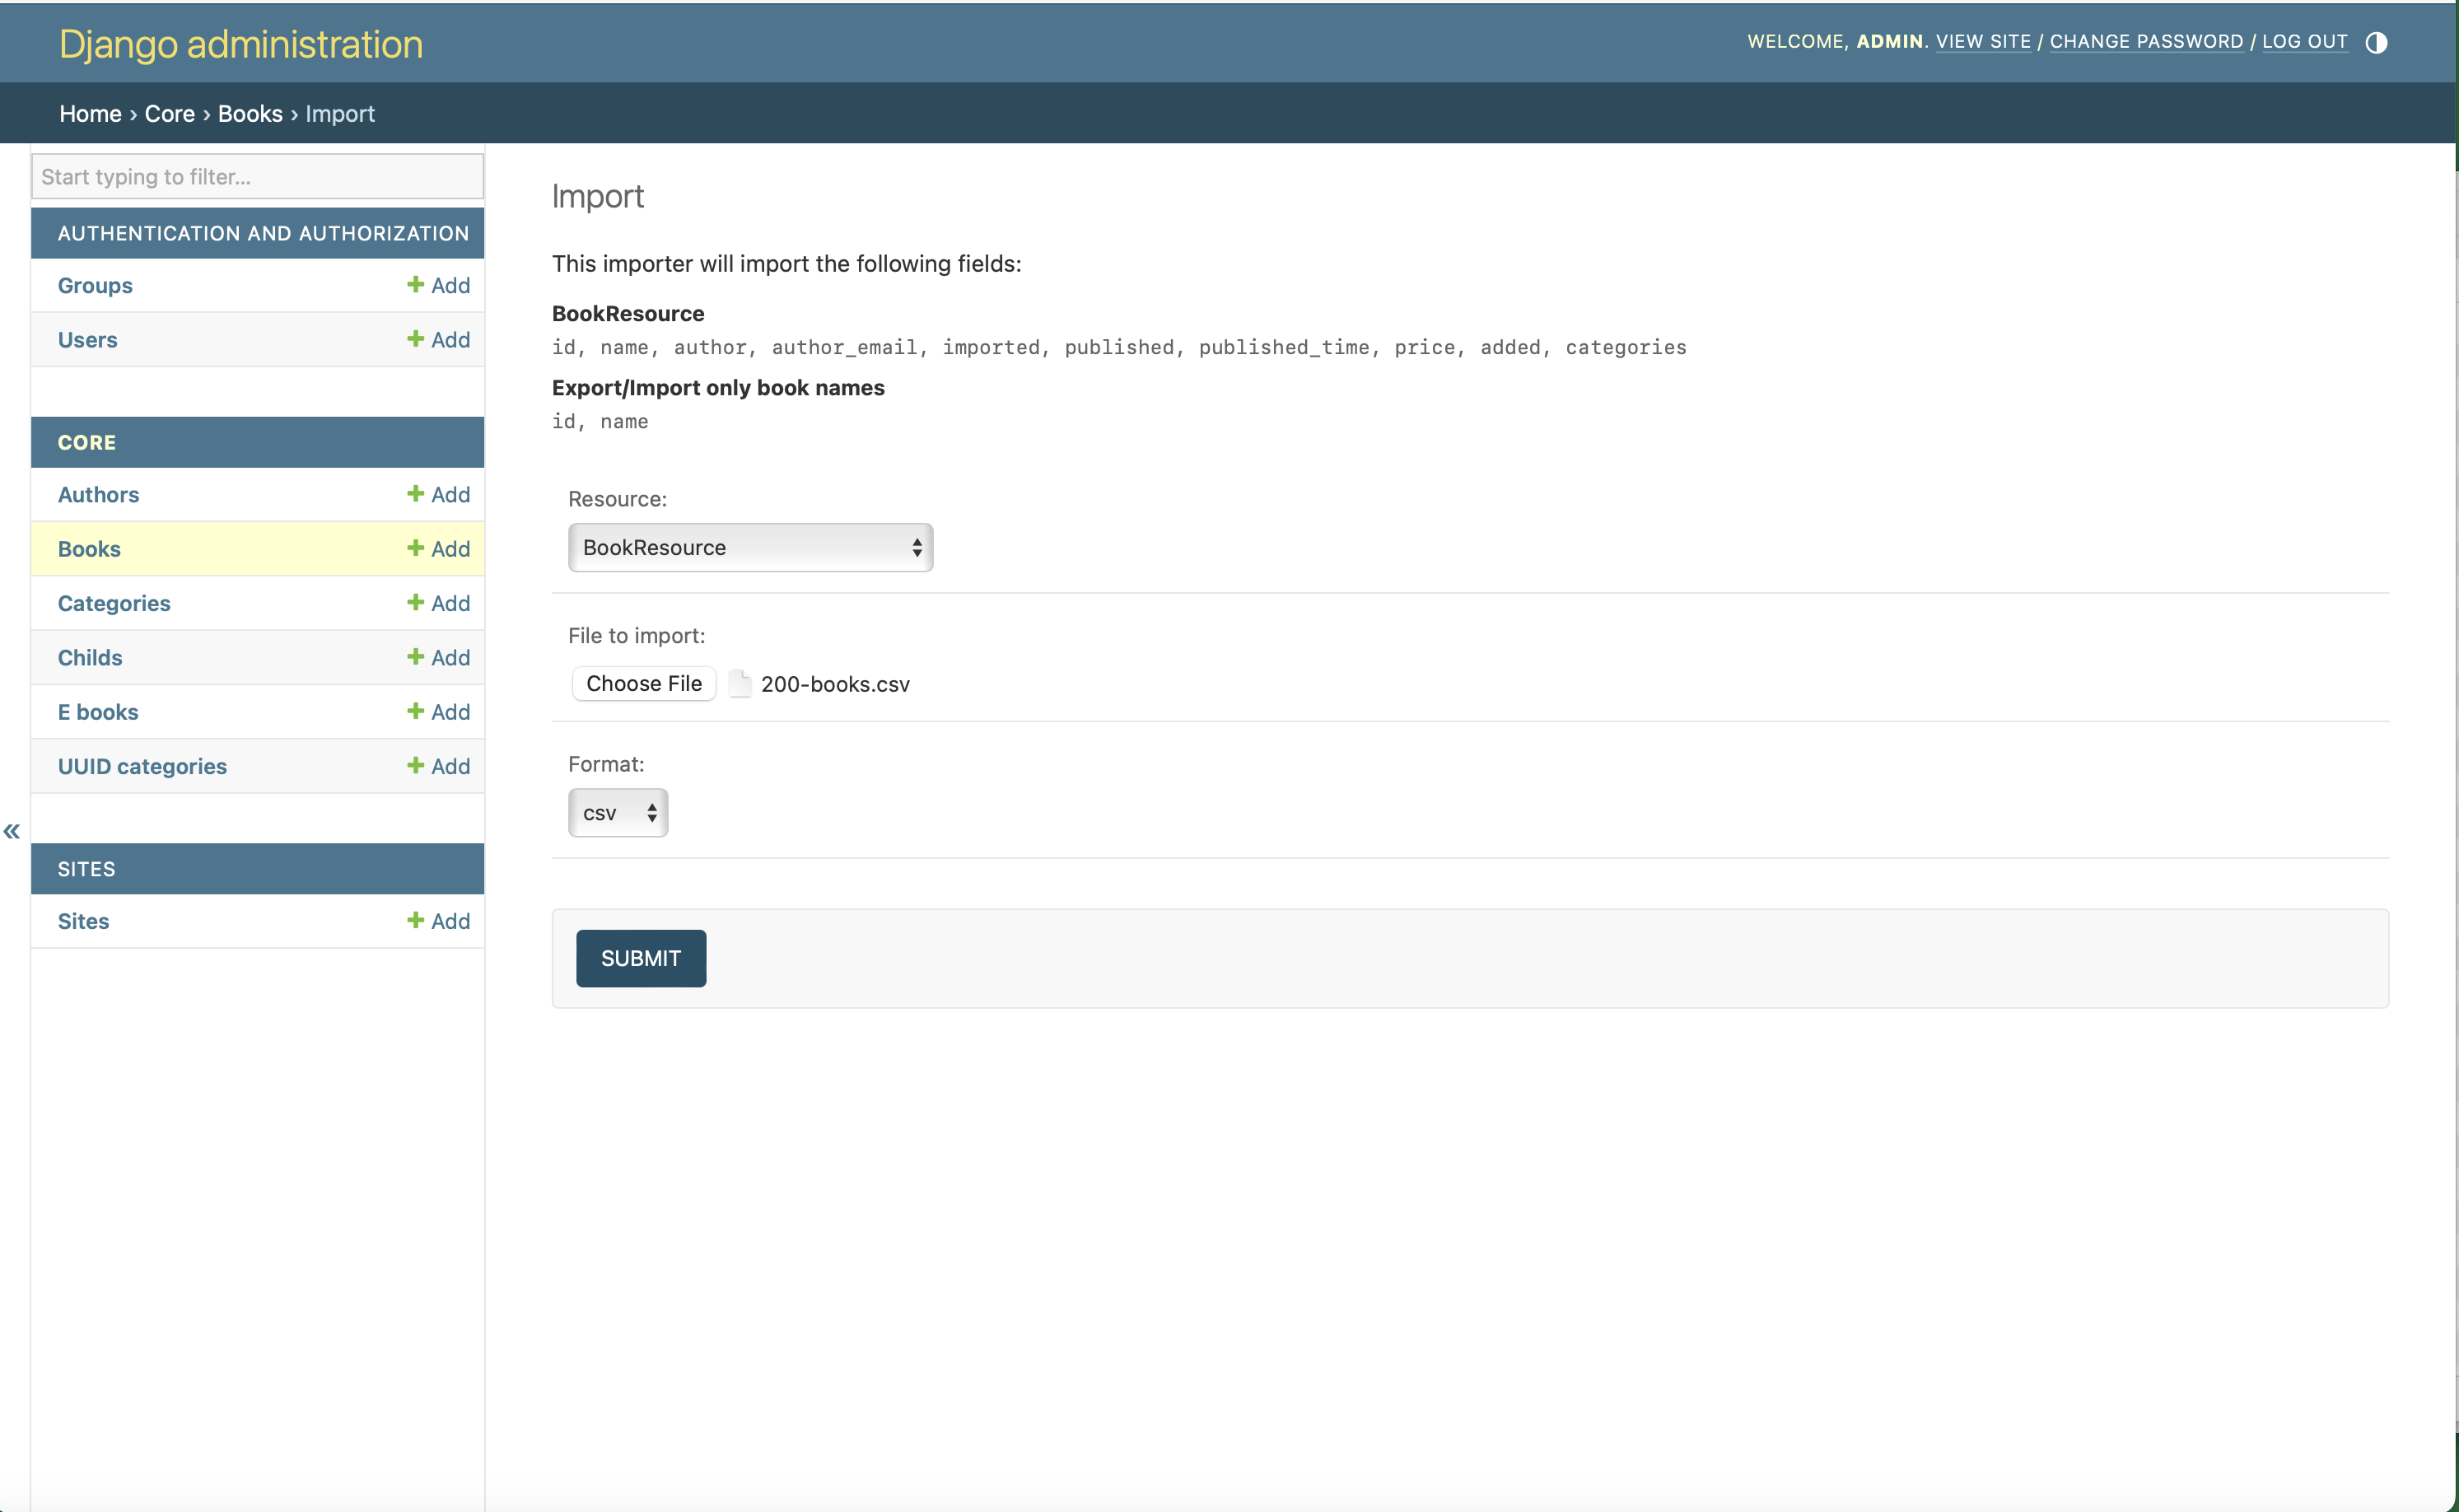
Task: Open the Authentication and Authorization section header
Action: click(263, 233)
